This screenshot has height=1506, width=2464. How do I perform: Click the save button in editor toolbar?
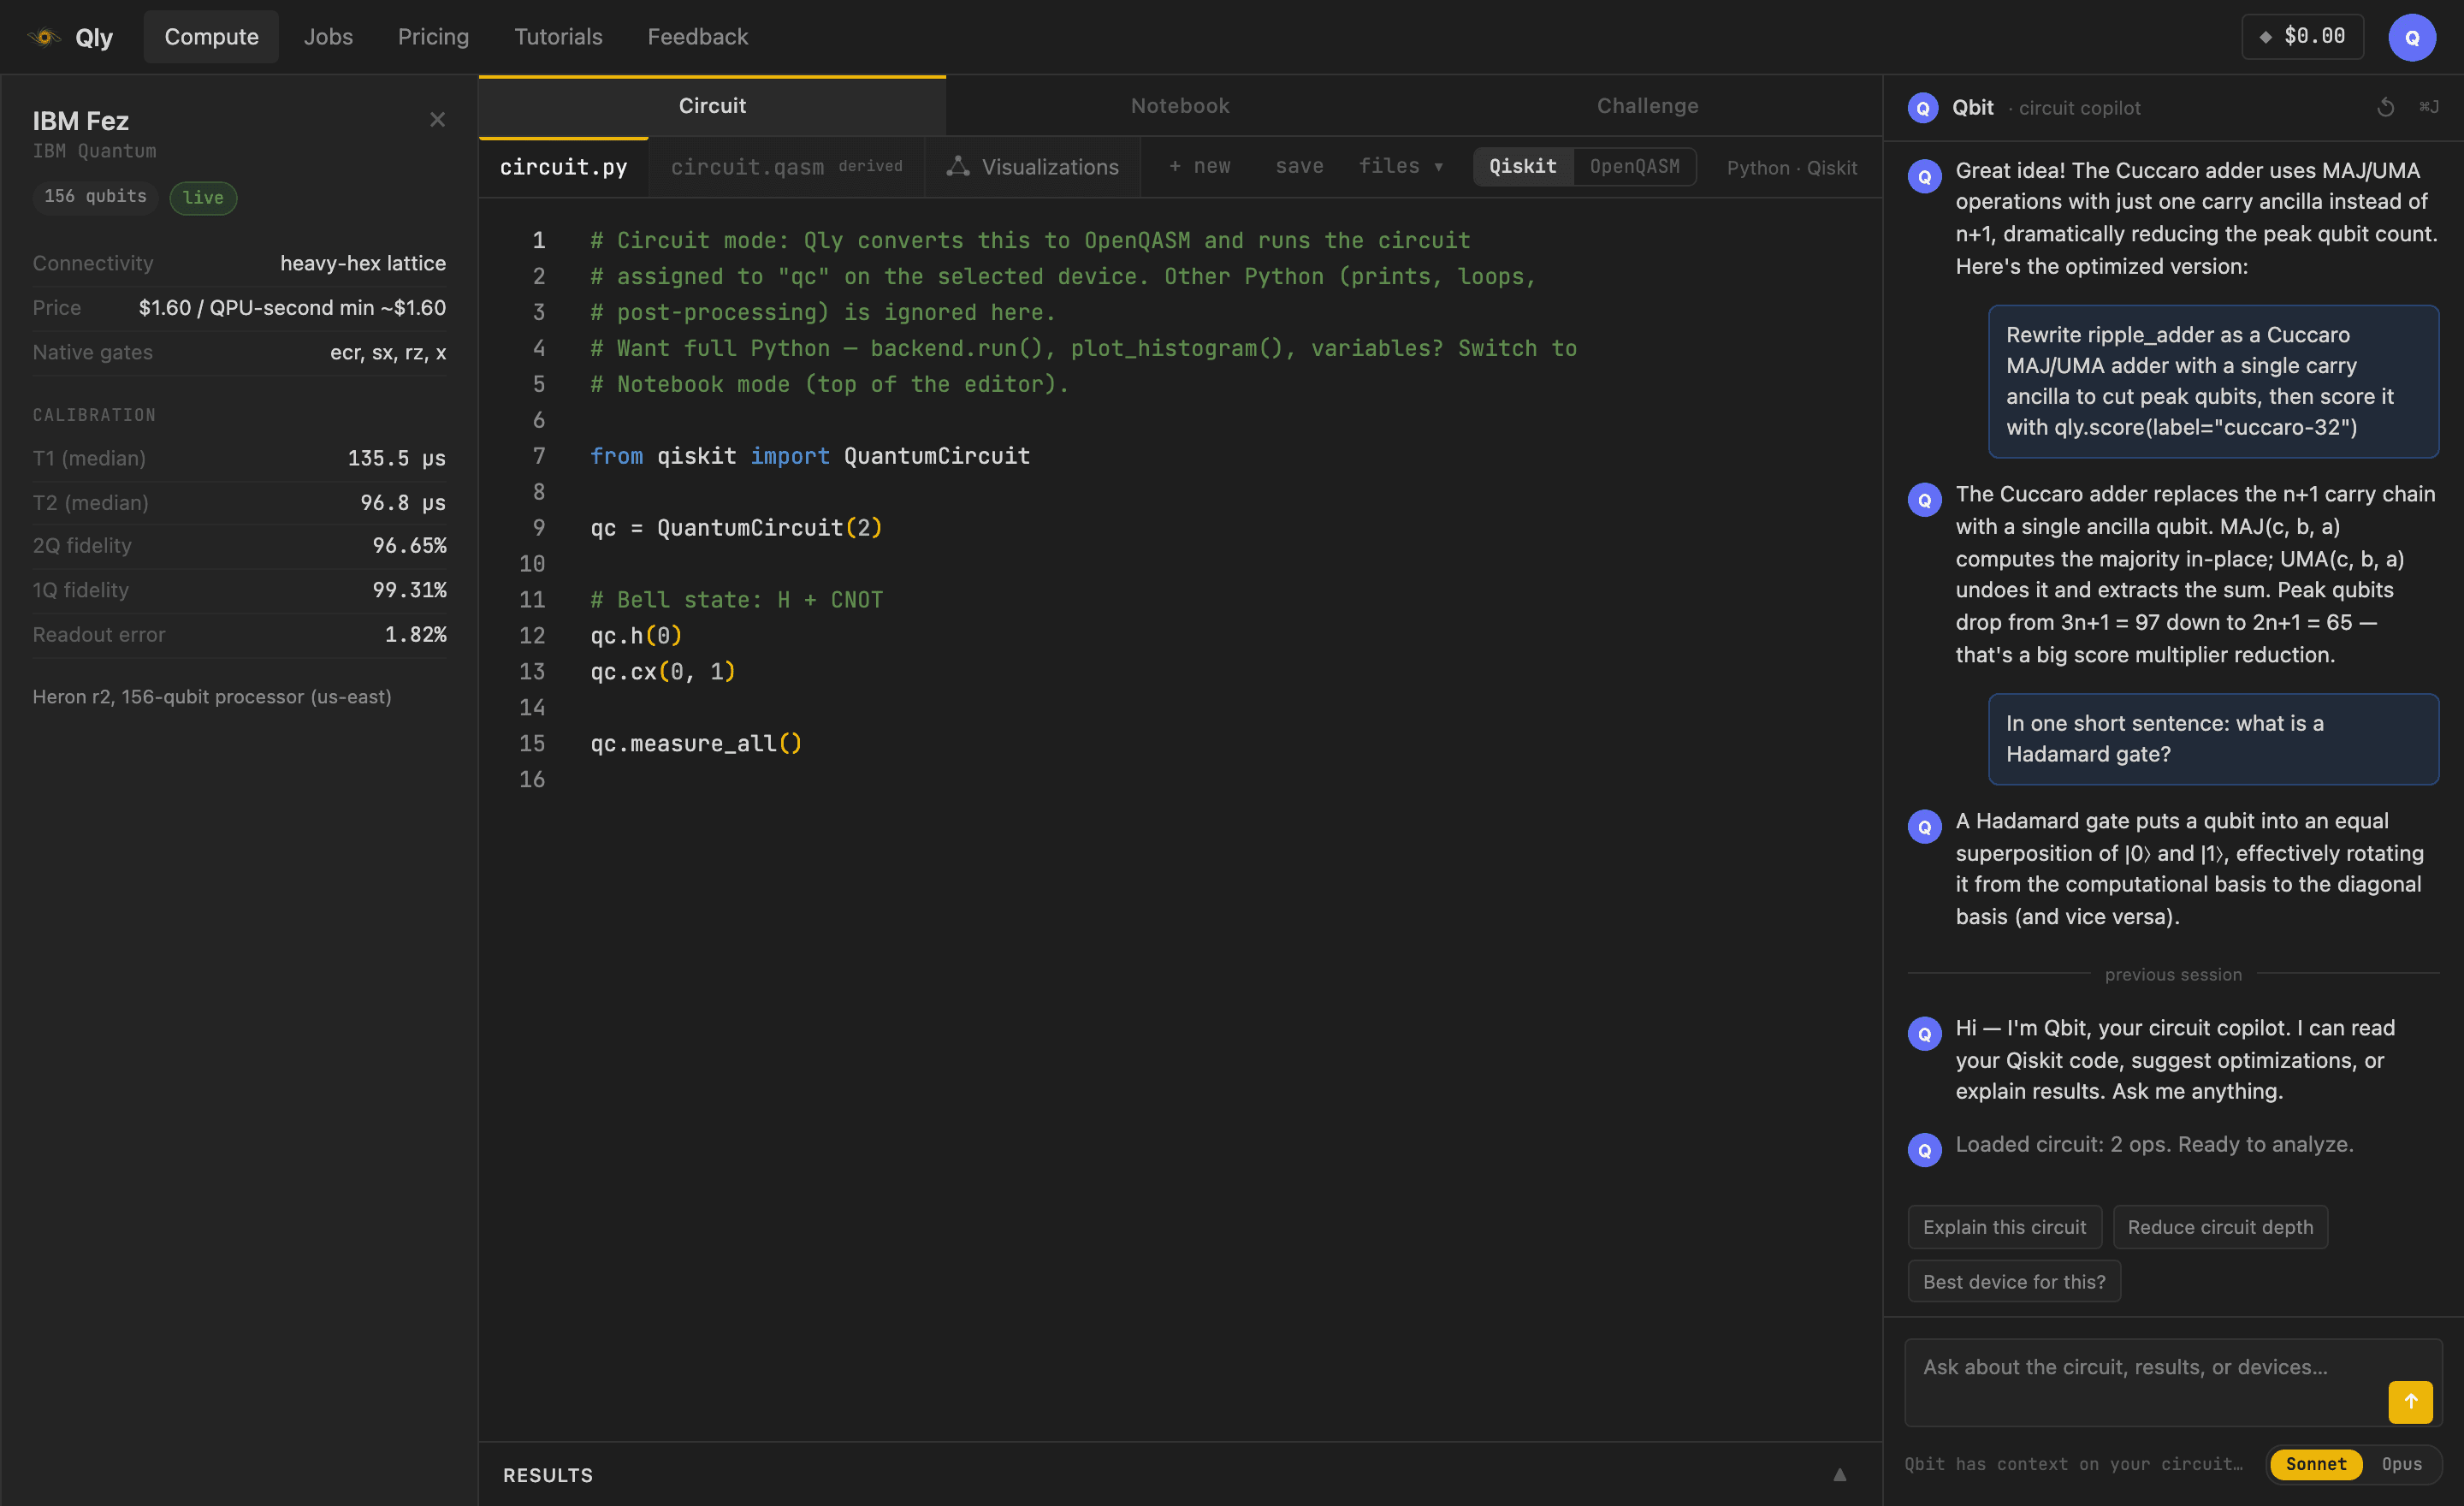click(1299, 166)
